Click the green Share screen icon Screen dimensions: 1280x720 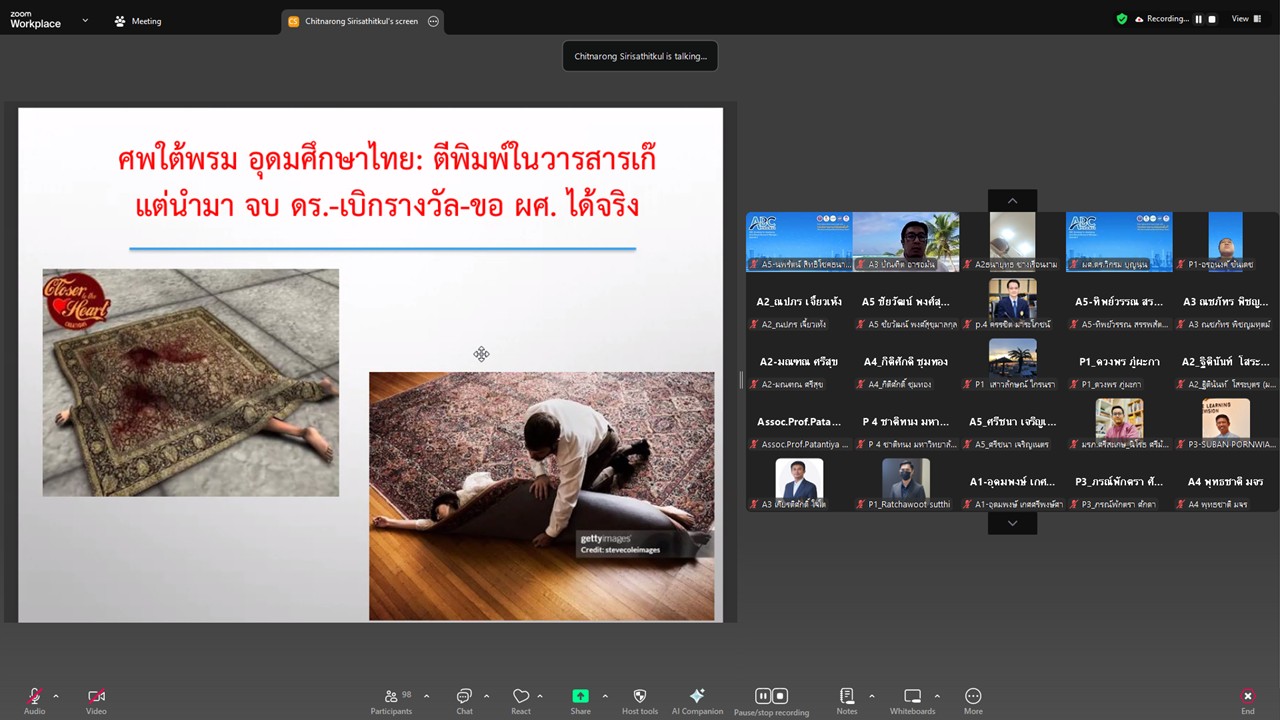580,696
